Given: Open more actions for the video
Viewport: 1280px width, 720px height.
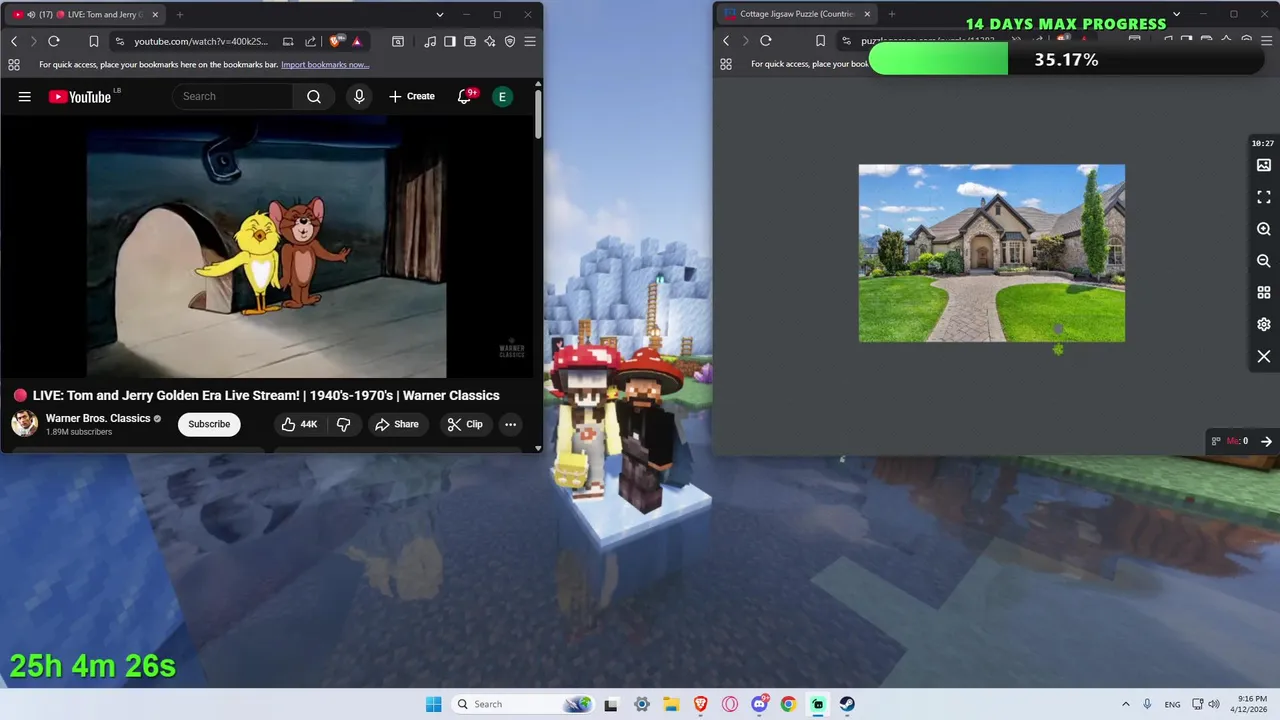Looking at the screenshot, I should click(x=510, y=424).
